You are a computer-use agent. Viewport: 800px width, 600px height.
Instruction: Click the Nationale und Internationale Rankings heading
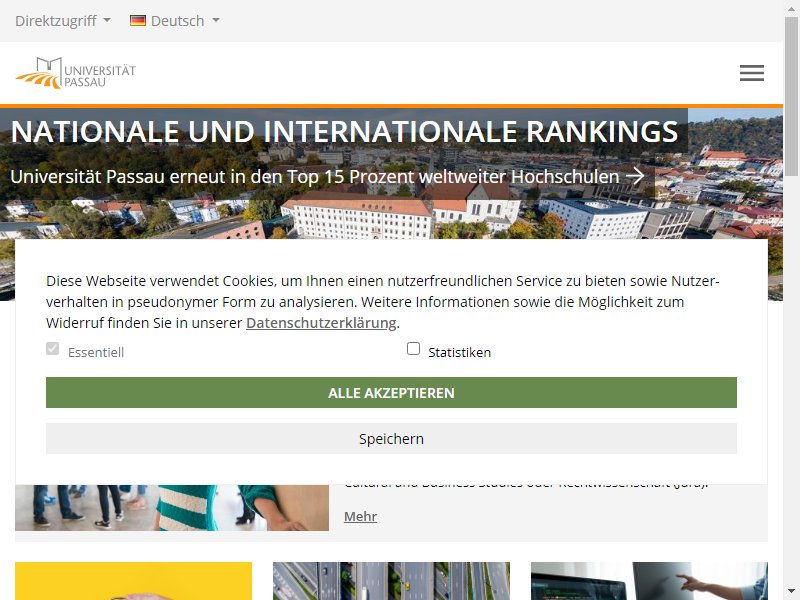pyautogui.click(x=344, y=132)
